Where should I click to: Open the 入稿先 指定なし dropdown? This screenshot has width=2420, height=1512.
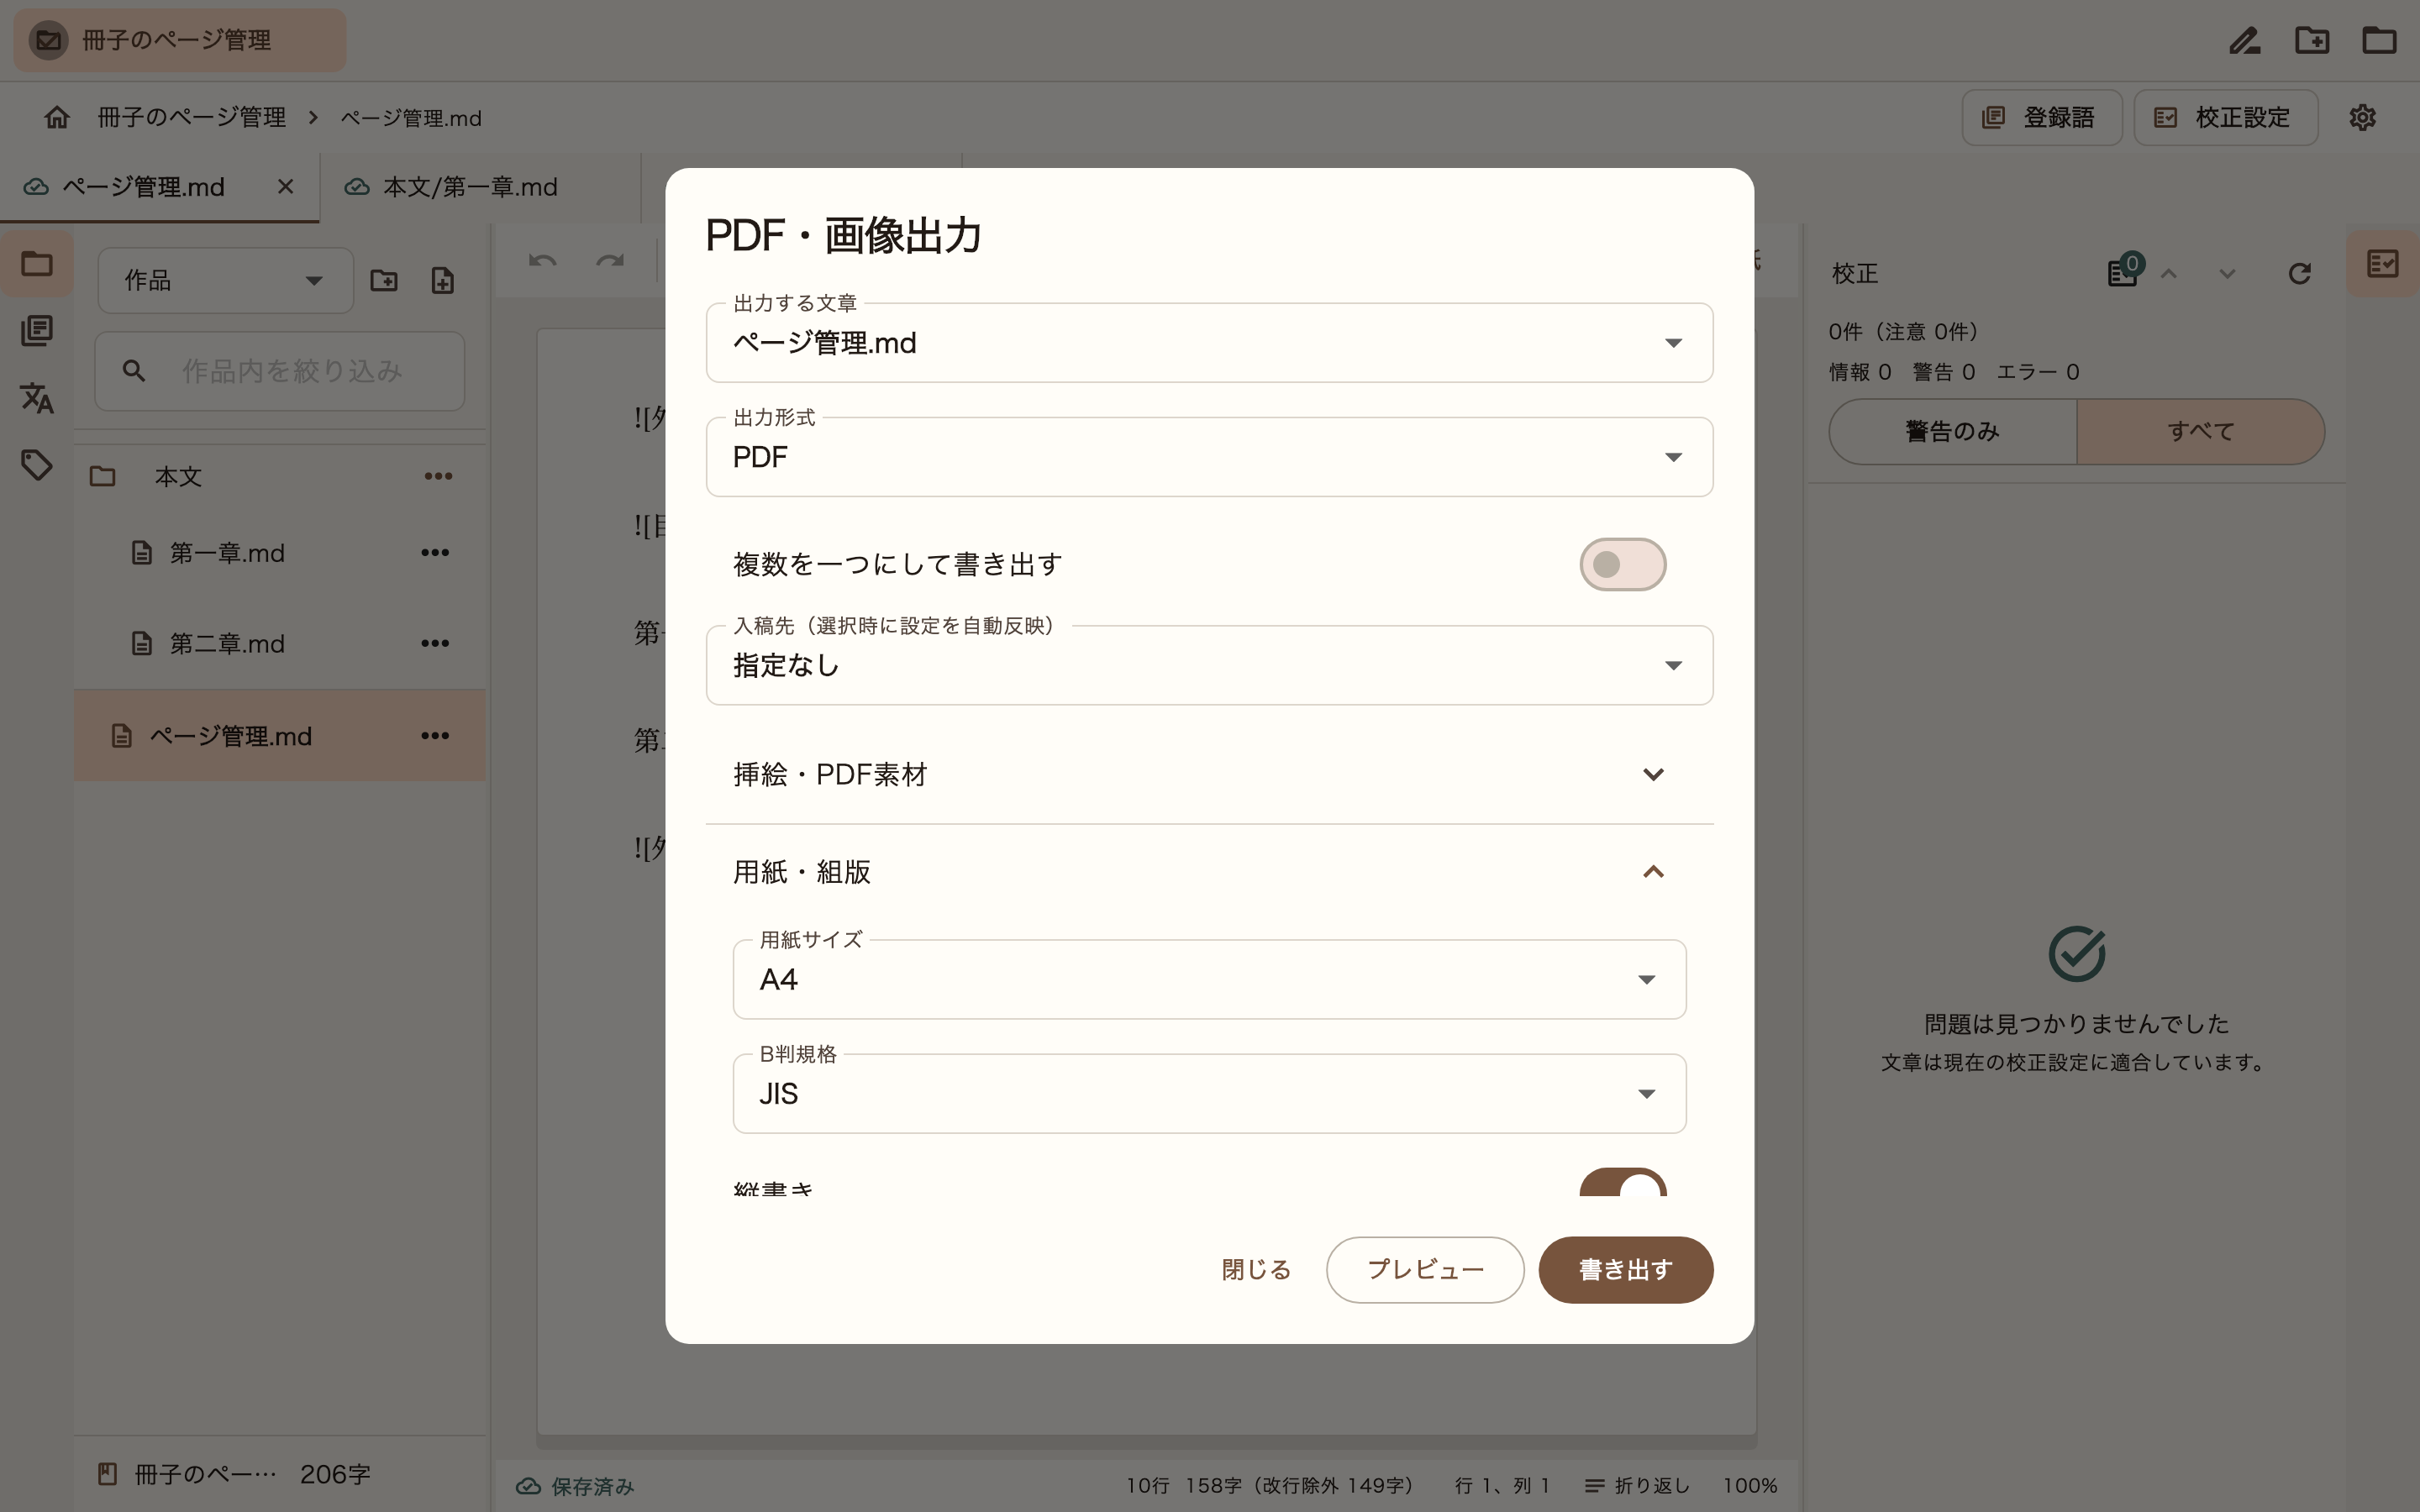[x=1209, y=665]
